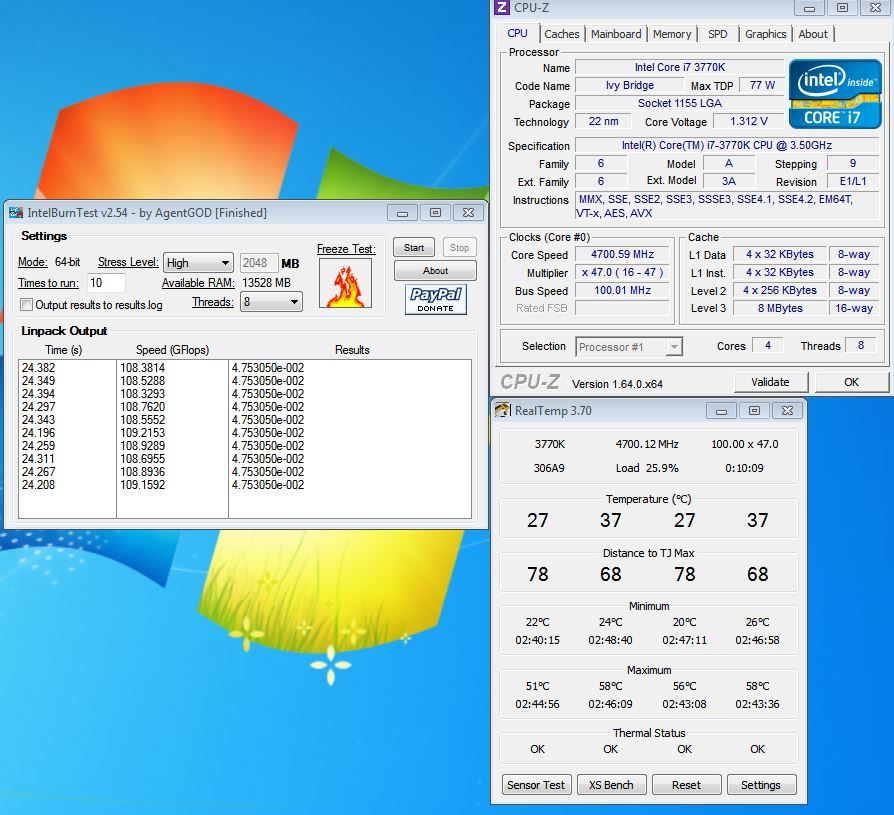This screenshot has width=894, height=815.
Task: Click the Socket 1155 LGA package field
Action: tap(680, 103)
